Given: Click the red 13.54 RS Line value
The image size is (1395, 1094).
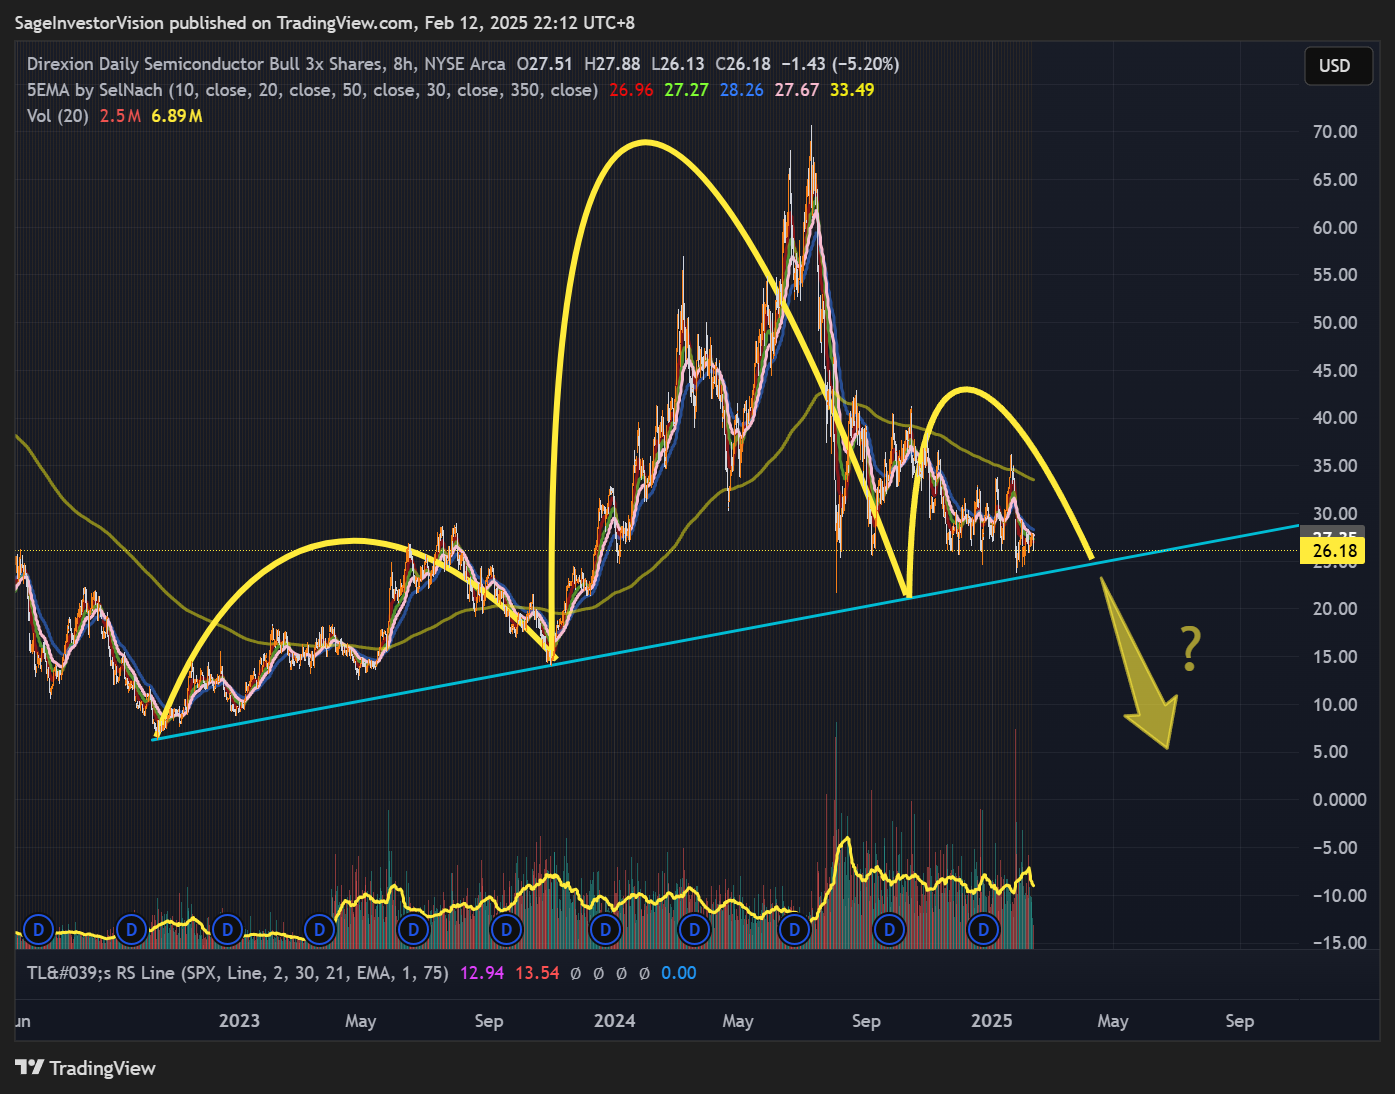Looking at the screenshot, I should tap(537, 973).
